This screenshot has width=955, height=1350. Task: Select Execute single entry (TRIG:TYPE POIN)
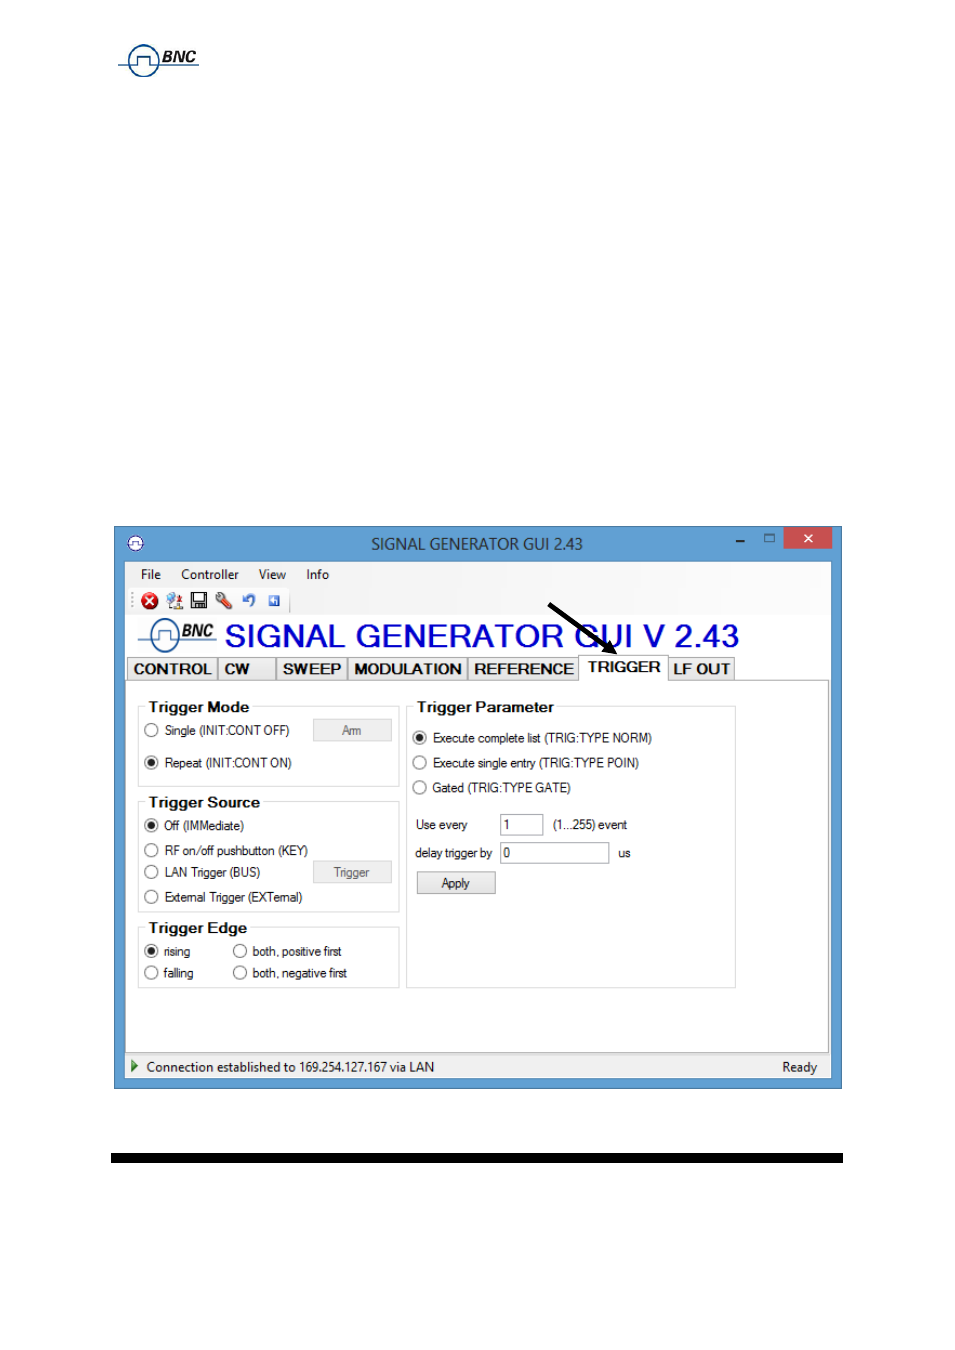pos(526,762)
